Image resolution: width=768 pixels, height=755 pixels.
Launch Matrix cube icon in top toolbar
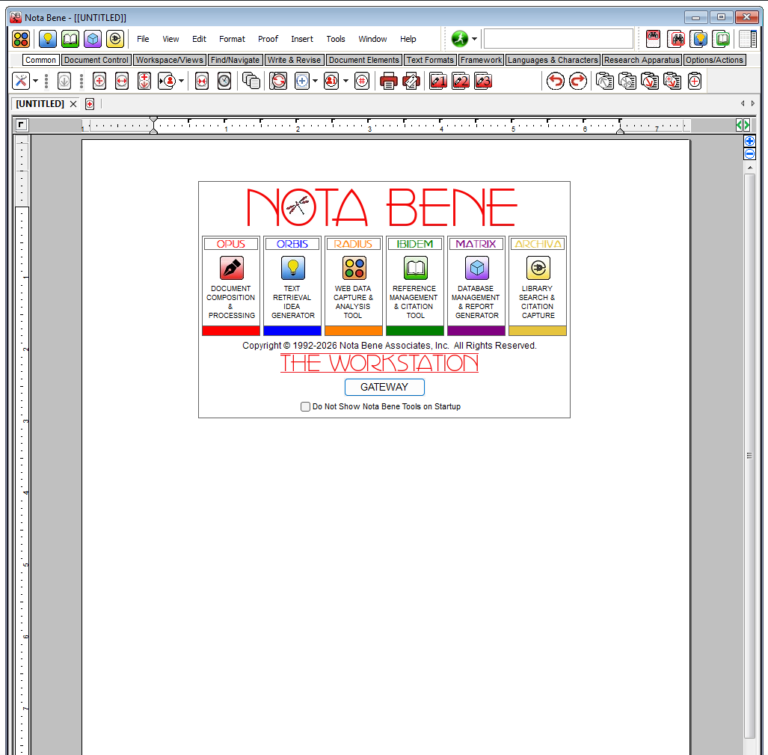93,39
